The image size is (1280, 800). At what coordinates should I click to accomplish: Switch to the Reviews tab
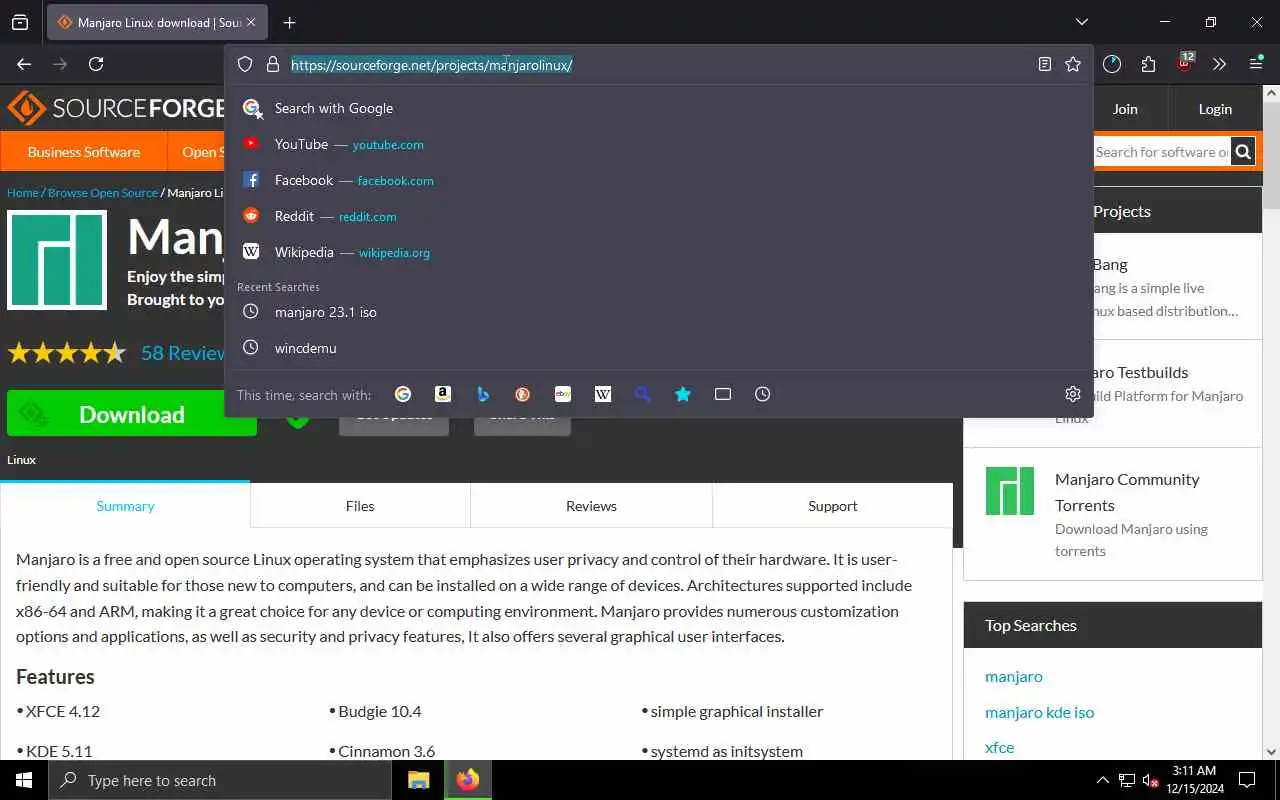(591, 506)
